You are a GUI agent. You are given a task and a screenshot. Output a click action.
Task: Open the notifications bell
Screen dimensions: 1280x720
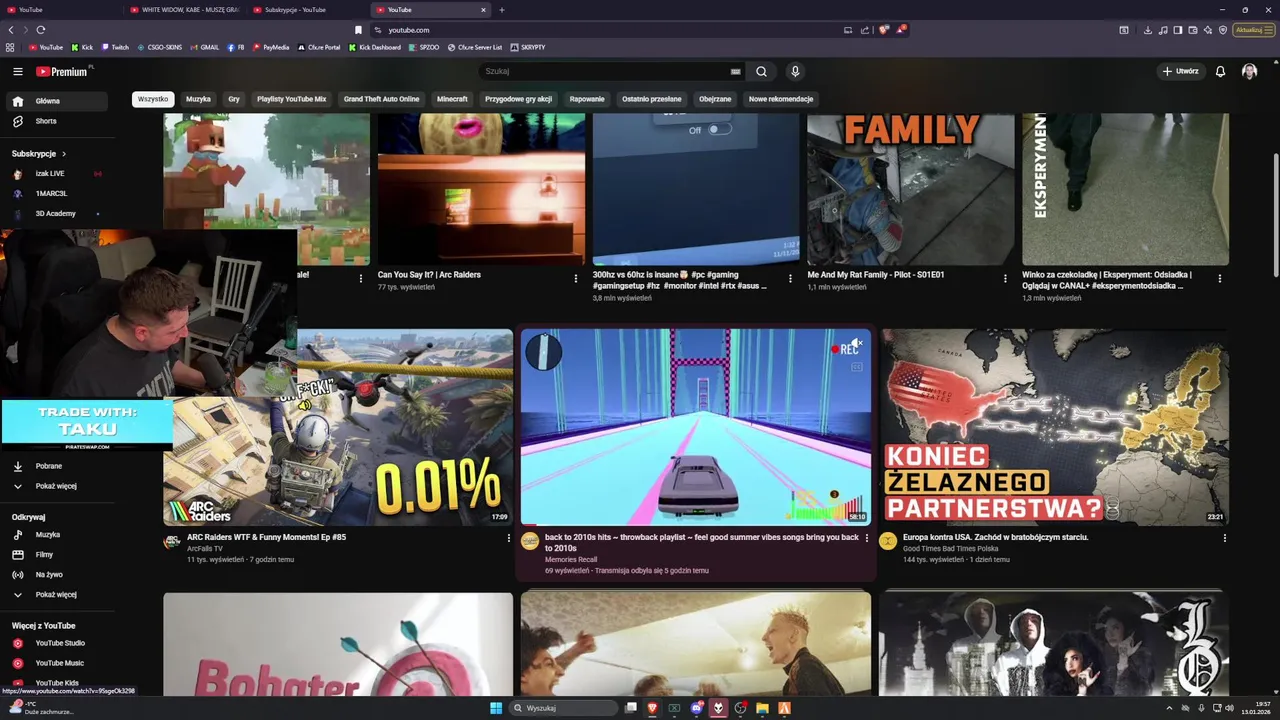coord(1220,71)
